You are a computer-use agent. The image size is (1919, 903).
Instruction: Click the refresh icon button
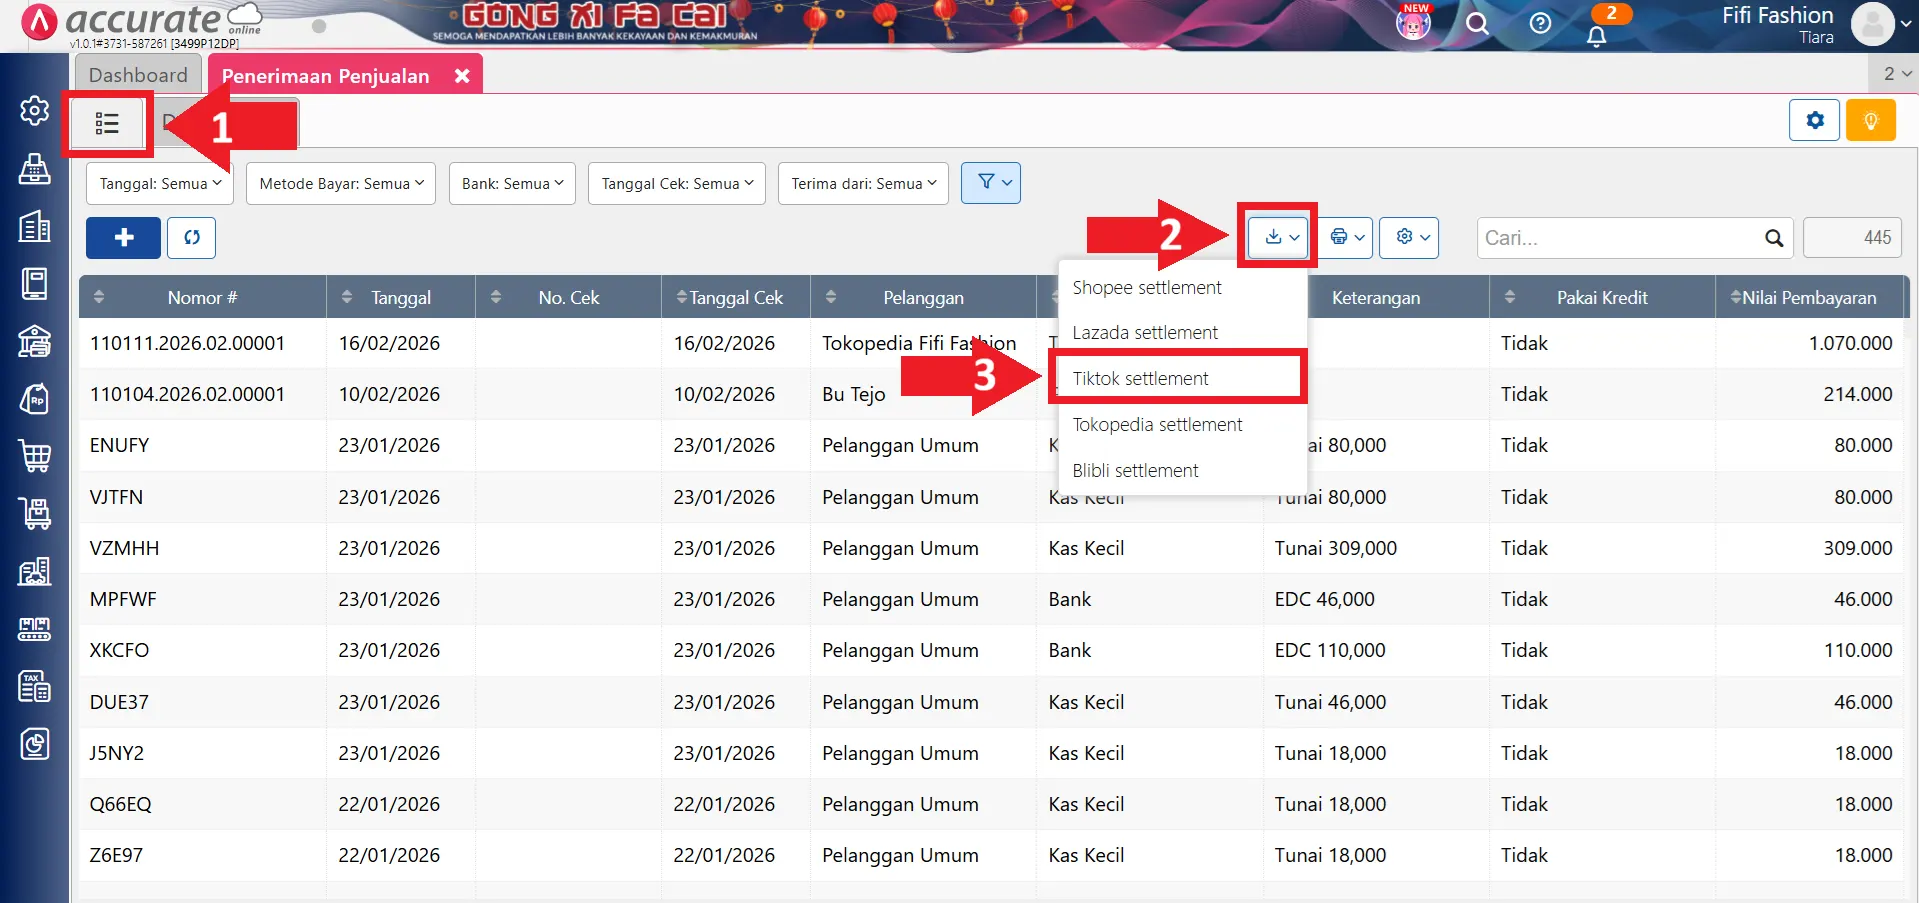[191, 238]
